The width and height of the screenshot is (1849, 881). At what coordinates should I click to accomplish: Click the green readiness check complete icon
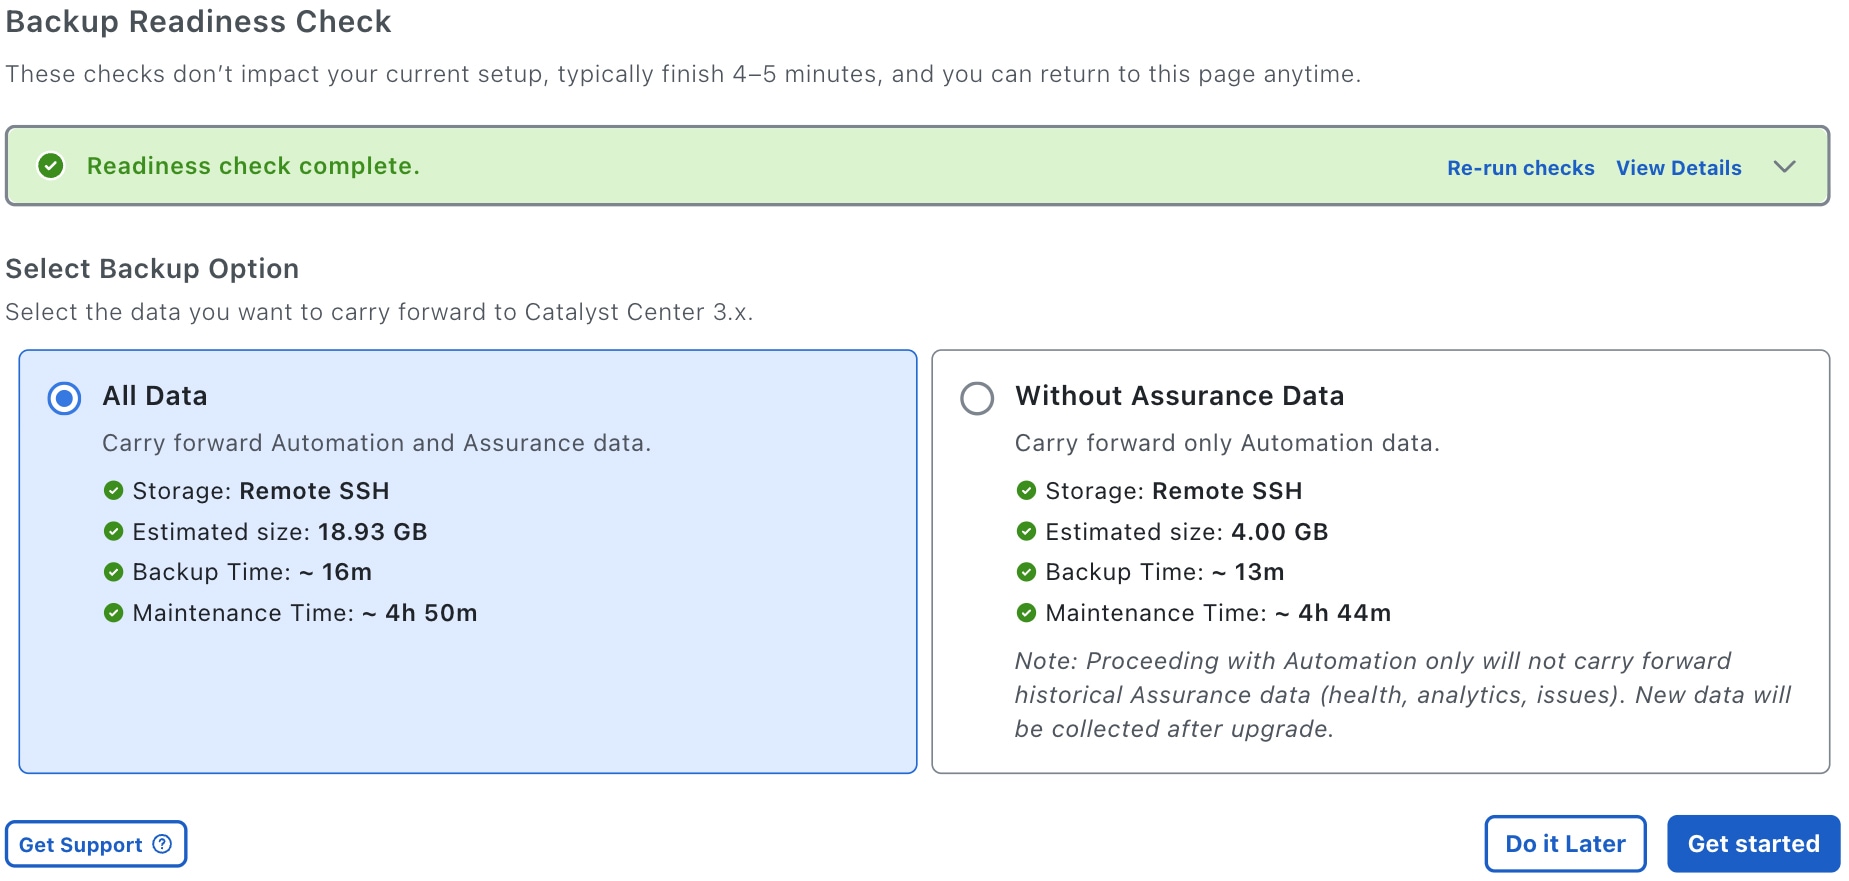pos(51,166)
